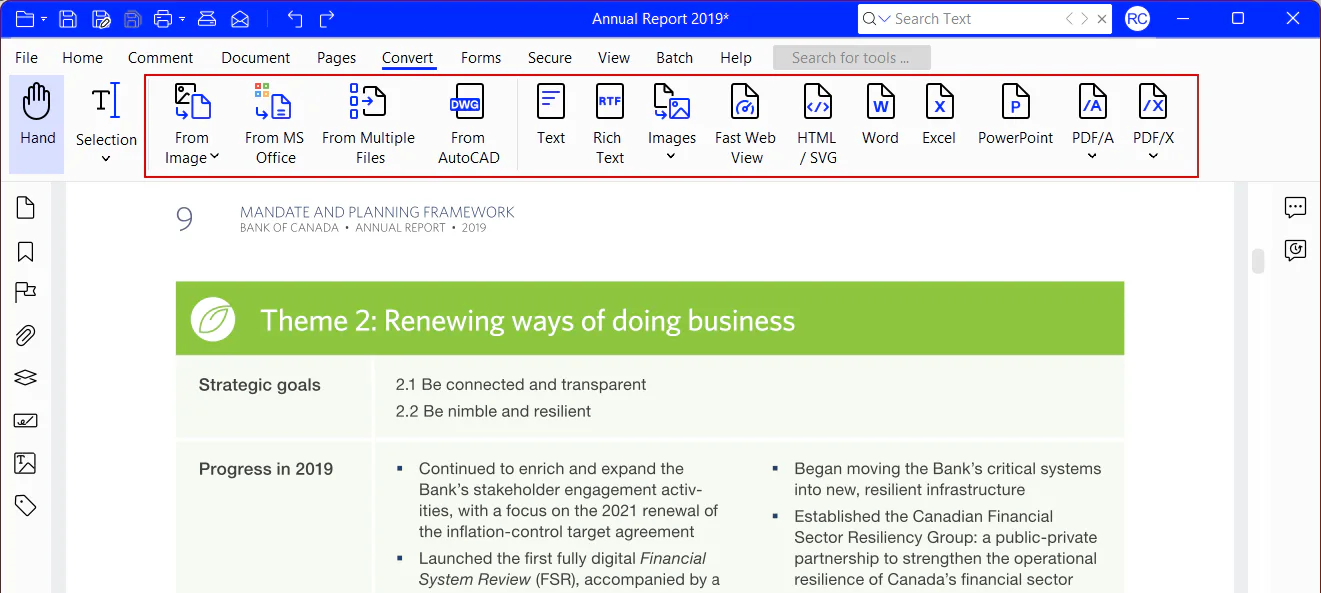Create PDF From AutoCAD
The height and width of the screenshot is (593, 1321).
point(468,124)
